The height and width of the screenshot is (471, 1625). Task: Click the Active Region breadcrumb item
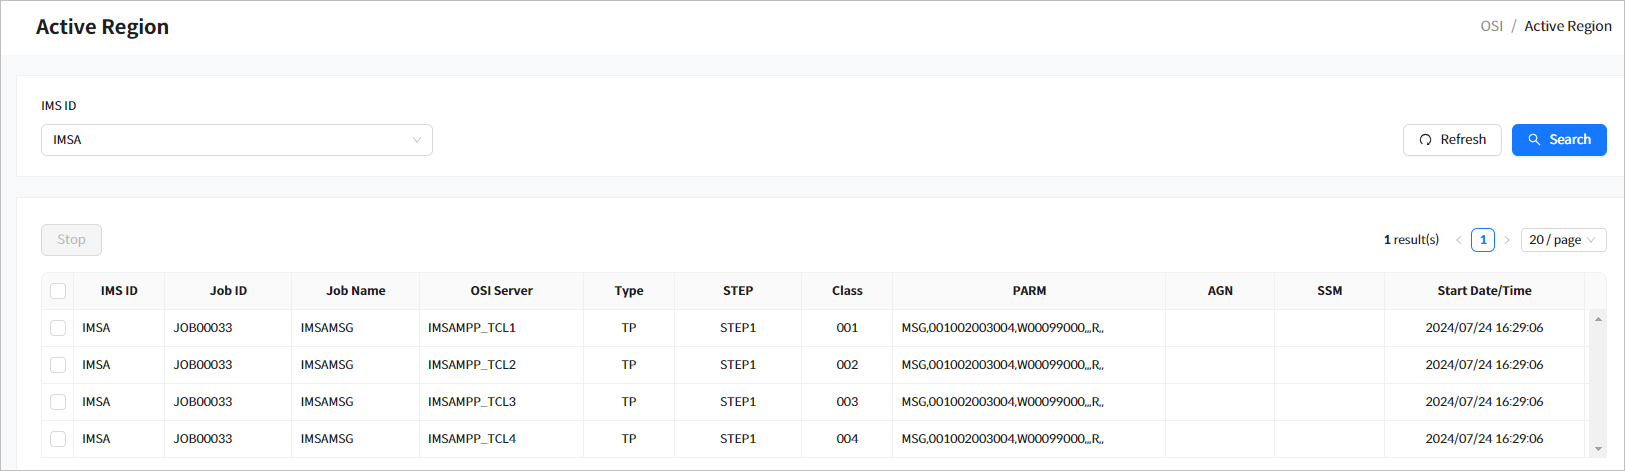point(1567,26)
